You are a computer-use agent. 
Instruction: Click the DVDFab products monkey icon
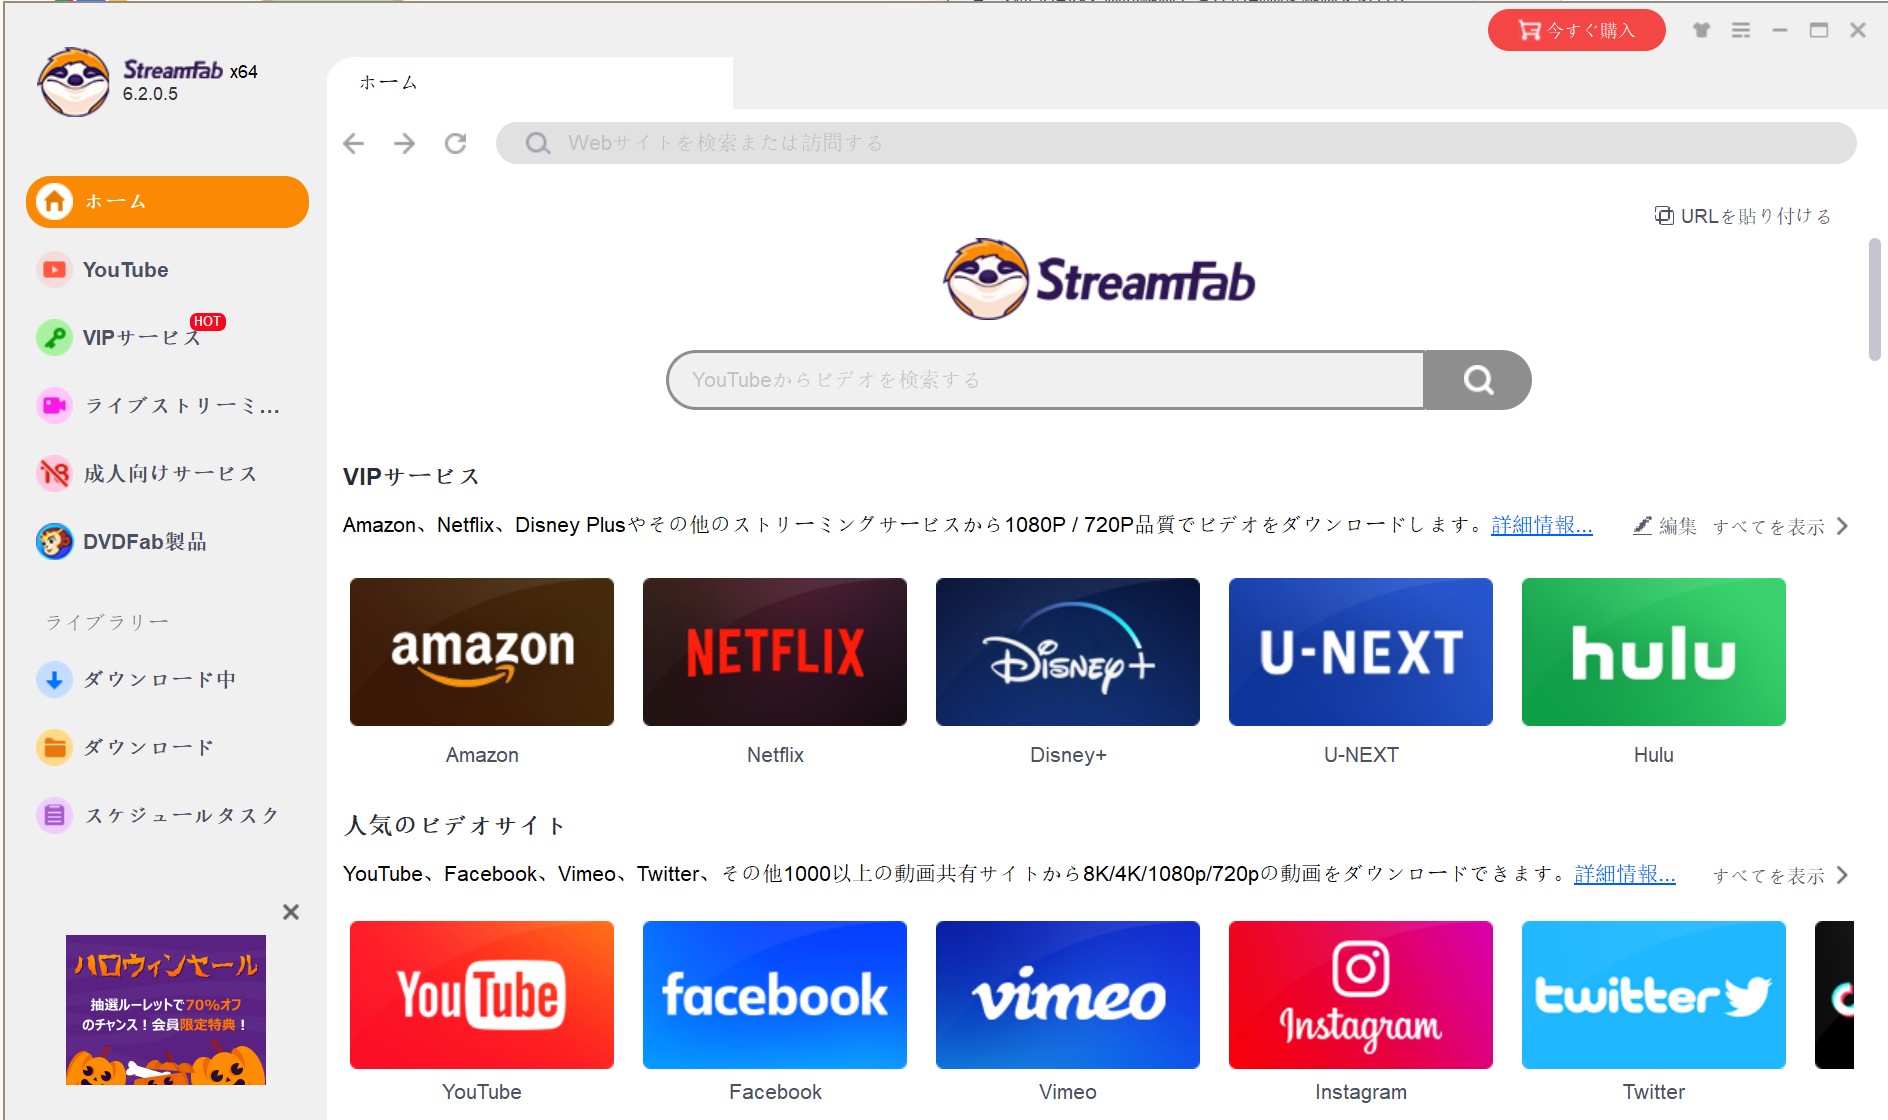[x=54, y=542]
